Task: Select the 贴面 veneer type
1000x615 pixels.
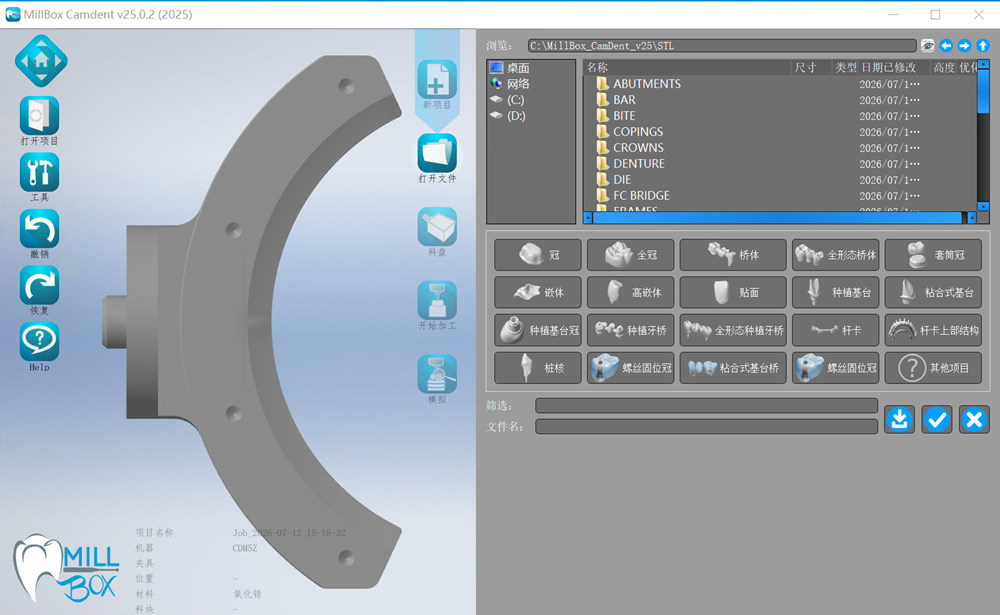Action: pos(733,292)
